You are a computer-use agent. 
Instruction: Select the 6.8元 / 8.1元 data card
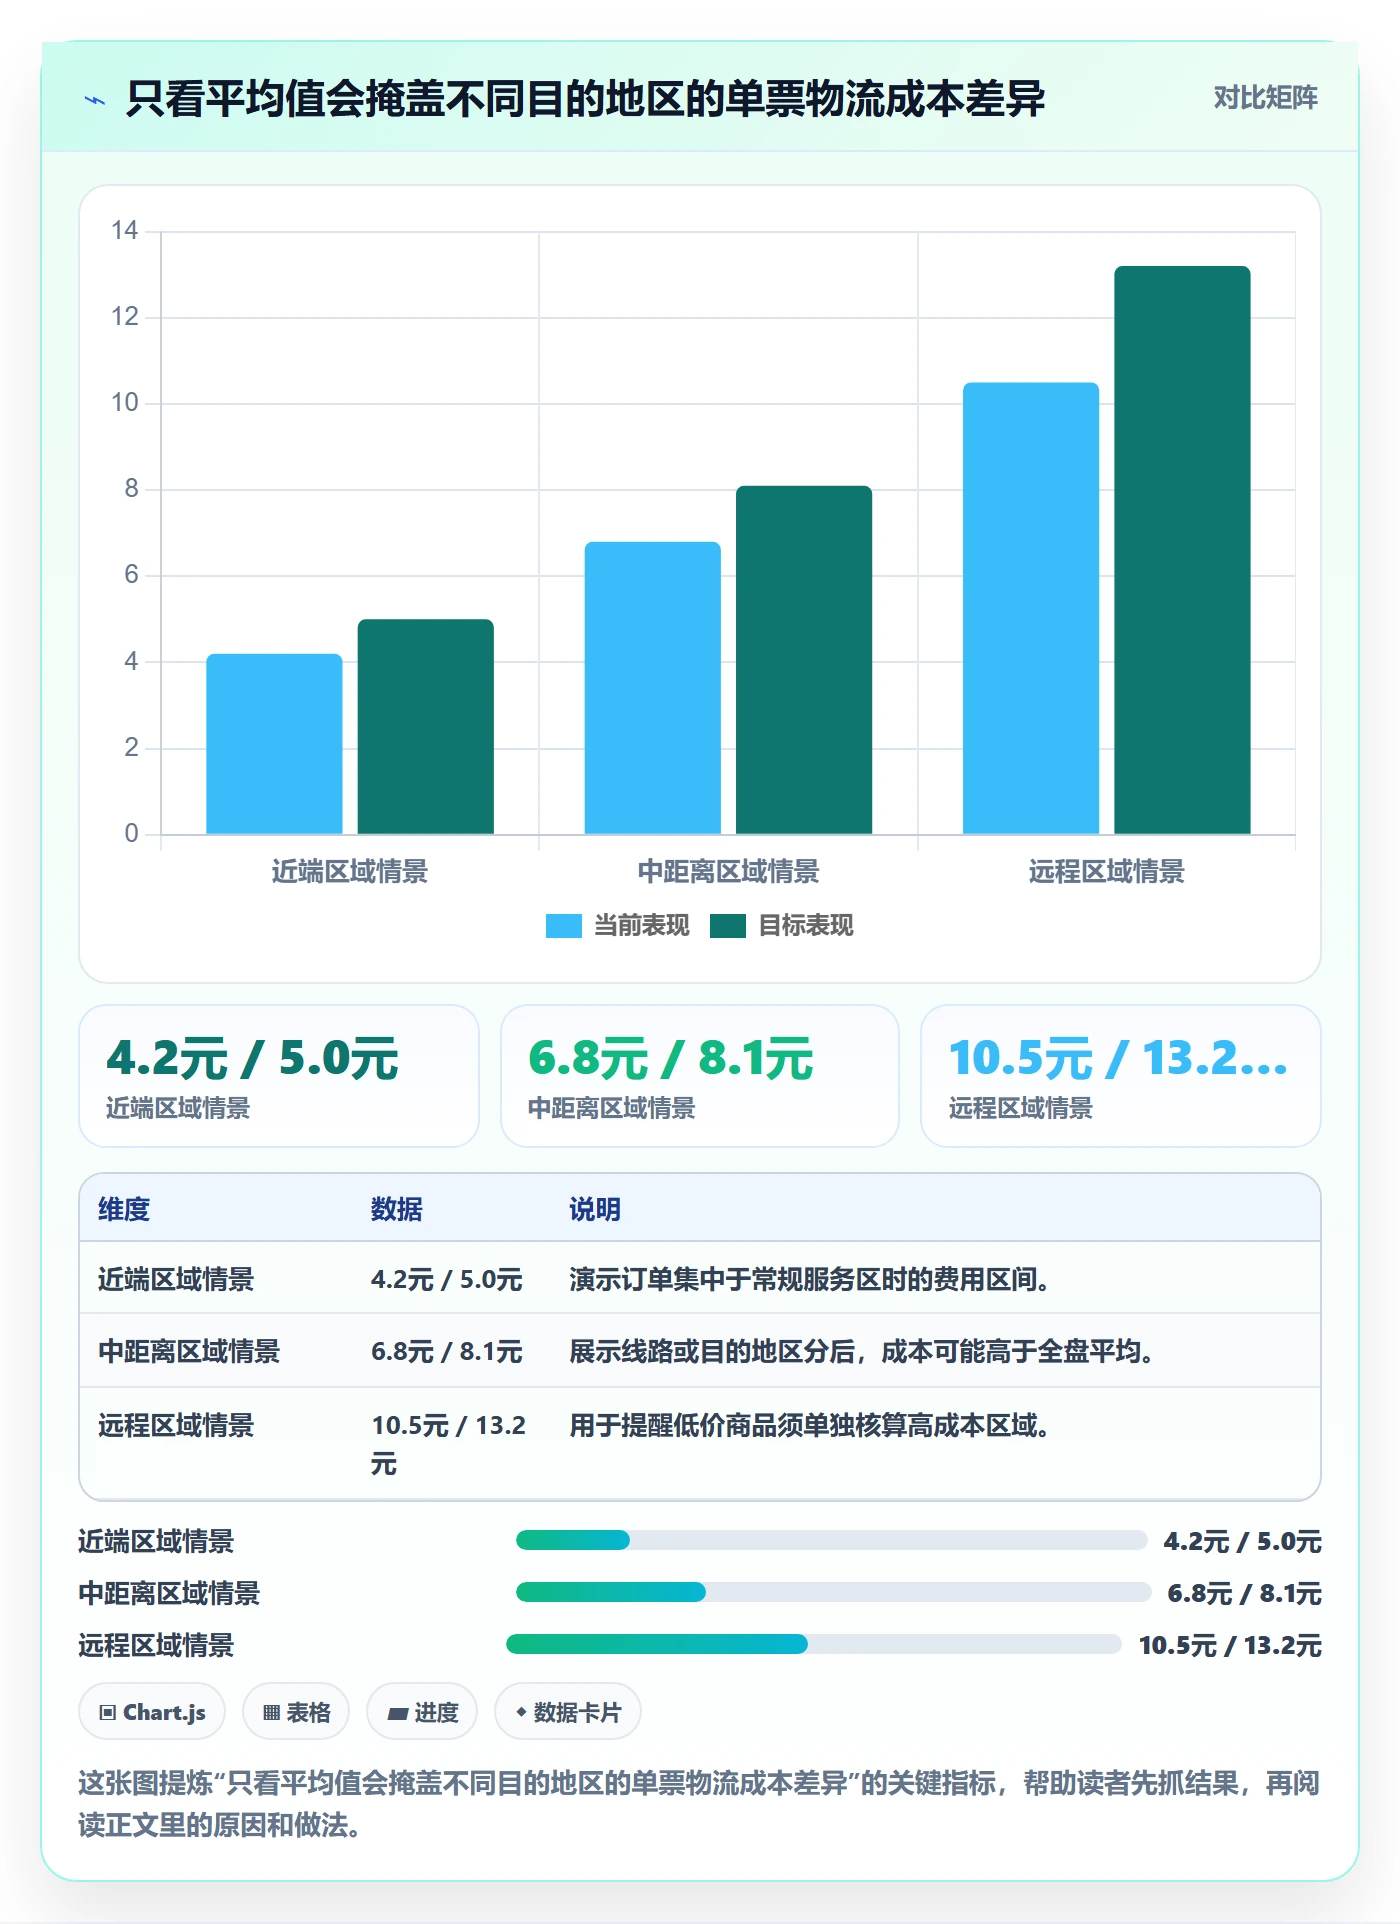tap(700, 1076)
